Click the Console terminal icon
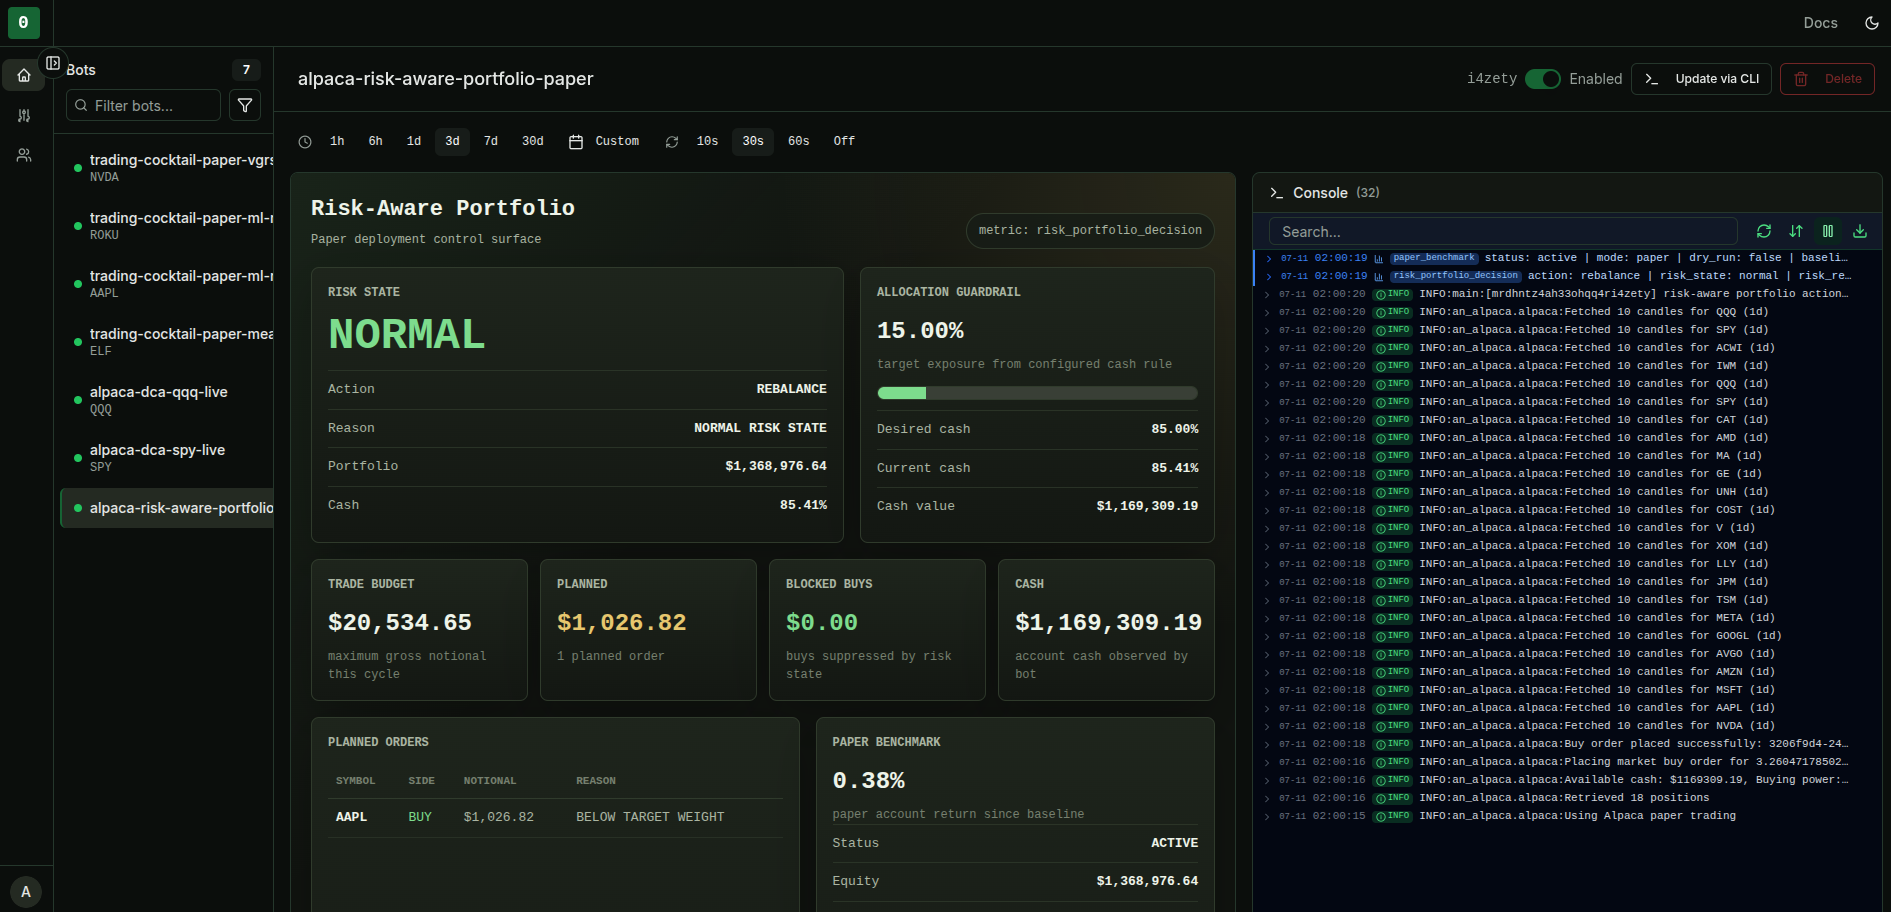Viewport: 1891px width, 912px height. pyautogui.click(x=1276, y=193)
